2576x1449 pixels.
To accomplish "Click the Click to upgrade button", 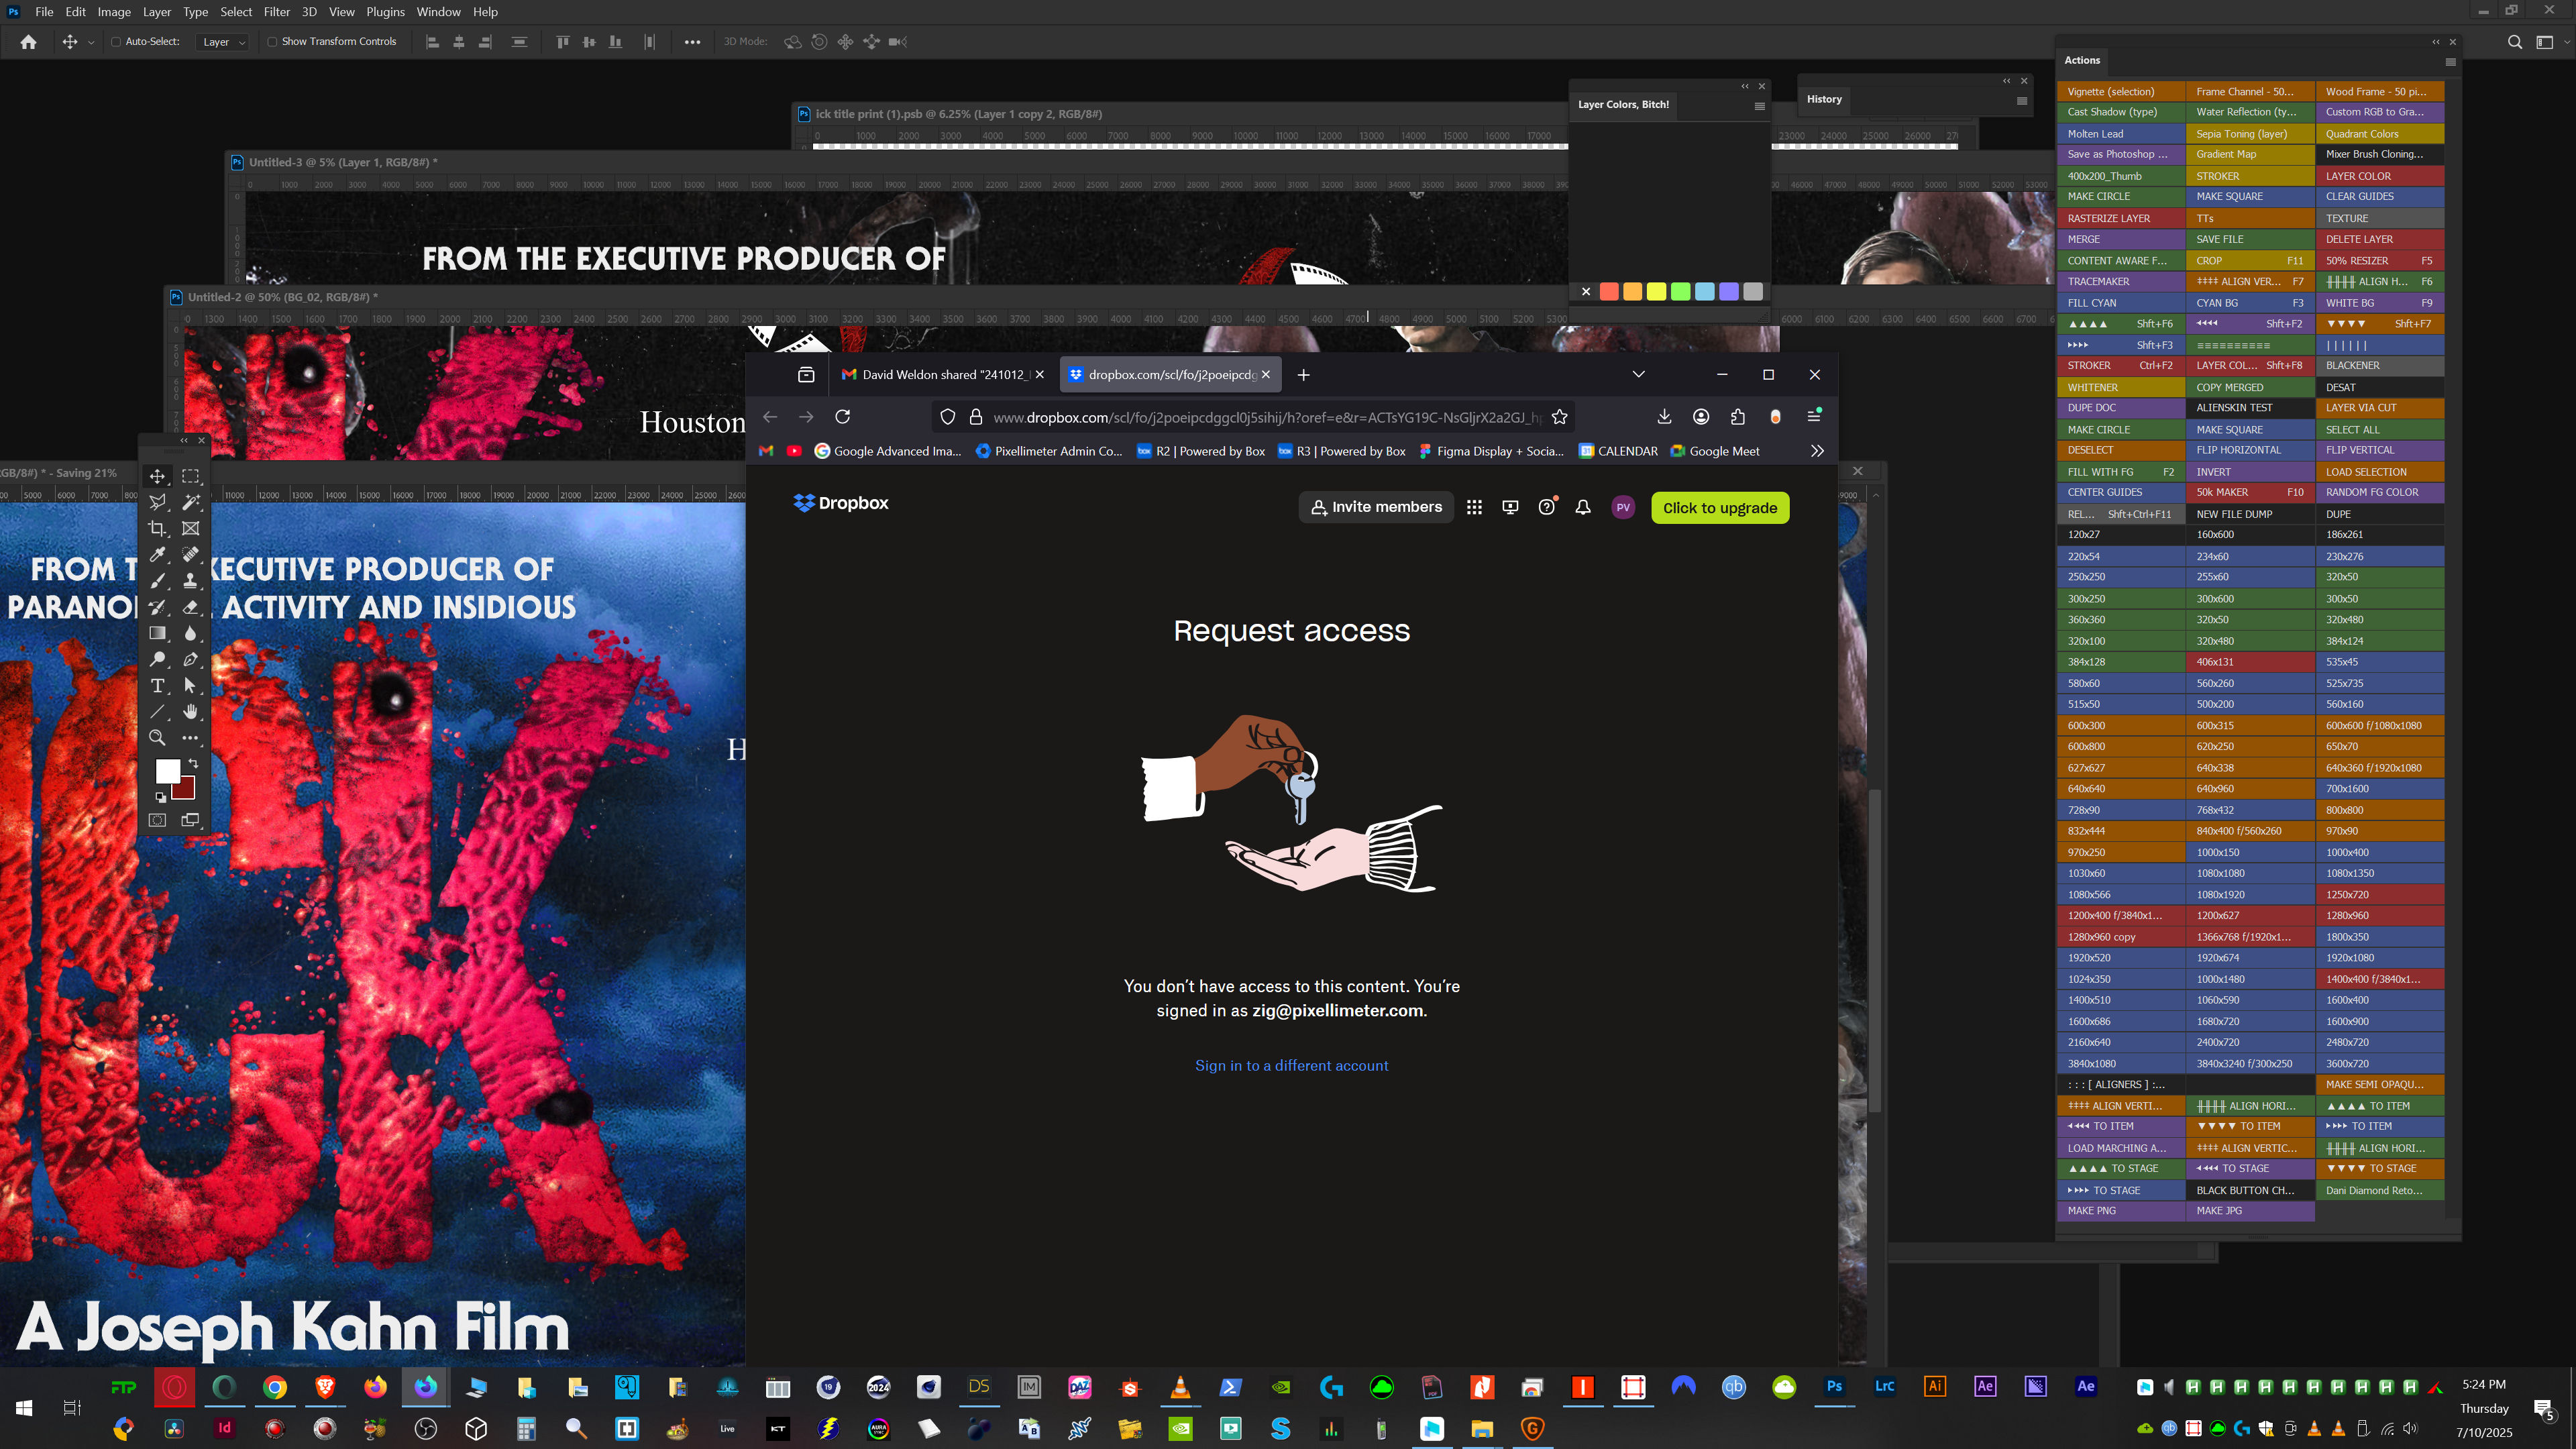I will 1720,507.
